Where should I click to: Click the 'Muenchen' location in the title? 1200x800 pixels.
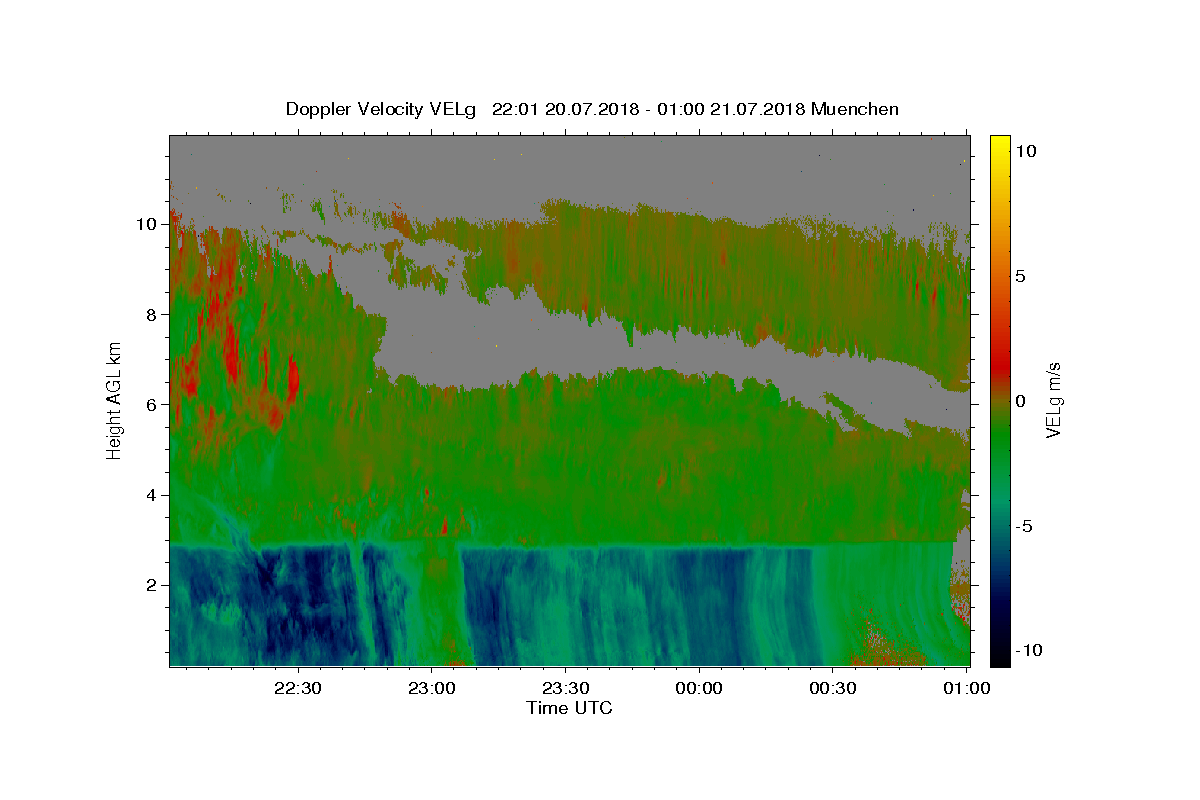coord(855,109)
